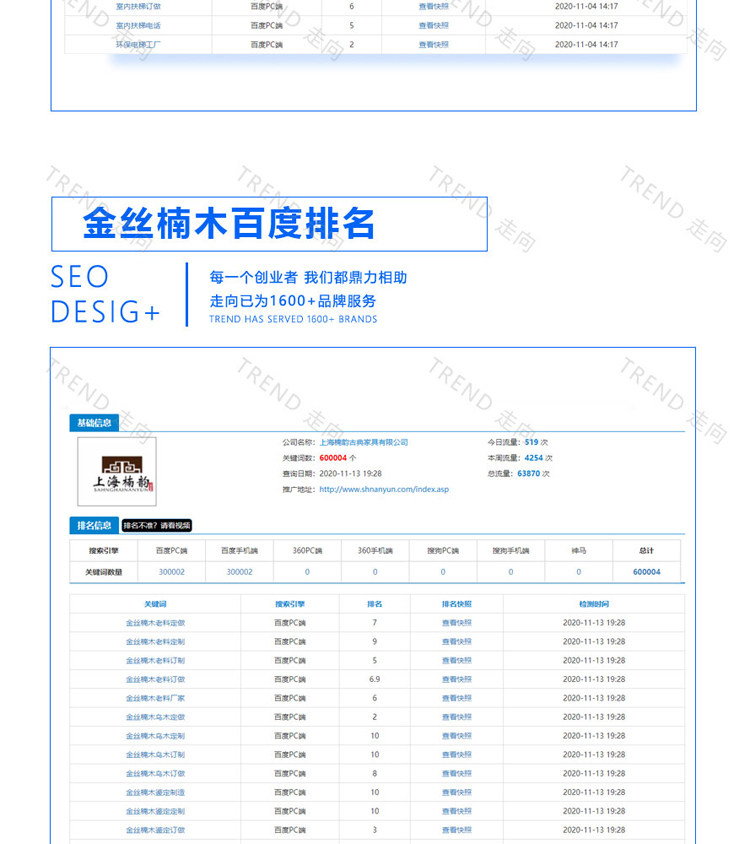Click the 检测时间 column header

point(594,604)
